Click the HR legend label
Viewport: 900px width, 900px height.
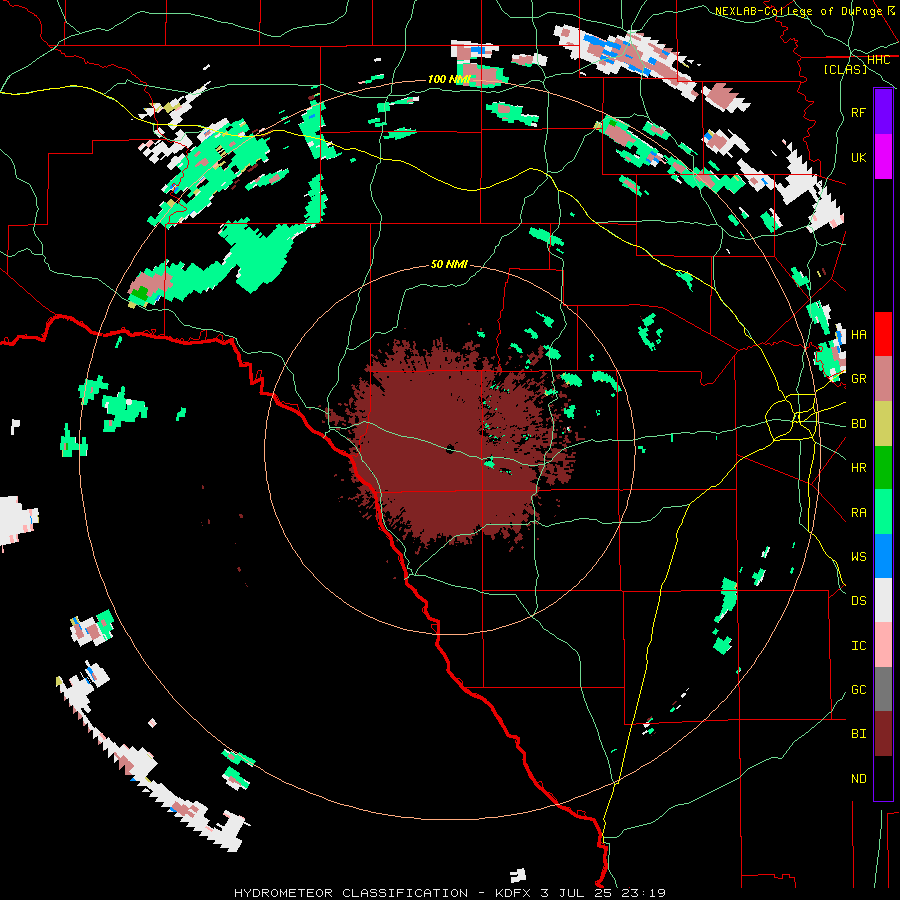(x=859, y=468)
